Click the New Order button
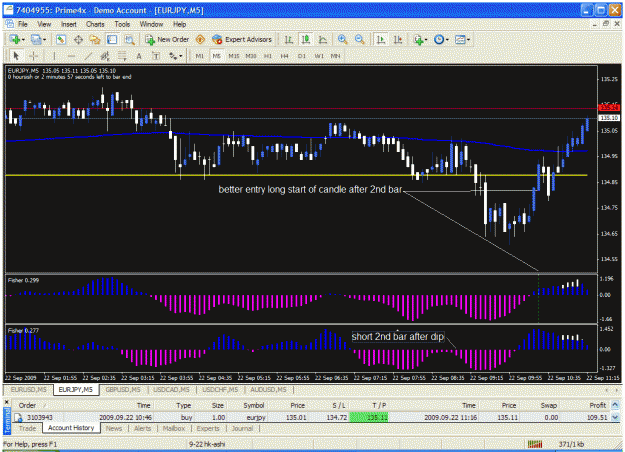625x452 pixels. (167, 39)
